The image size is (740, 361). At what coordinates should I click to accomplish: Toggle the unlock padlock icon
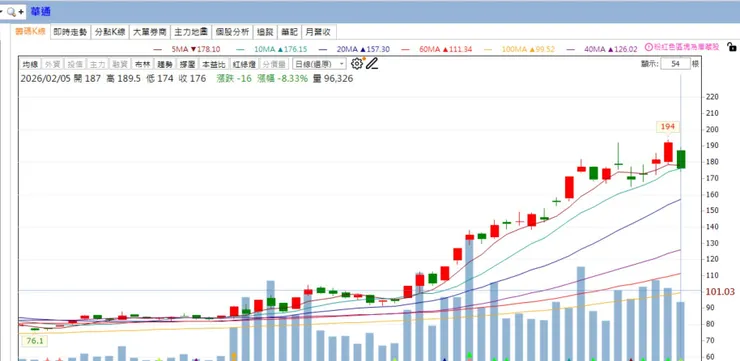[732, 46]
